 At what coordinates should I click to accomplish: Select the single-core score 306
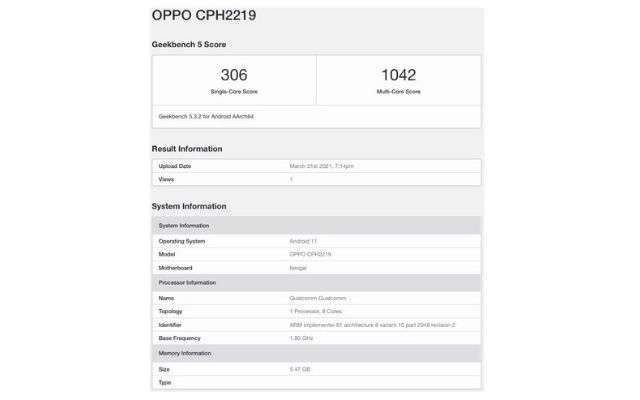234,75
